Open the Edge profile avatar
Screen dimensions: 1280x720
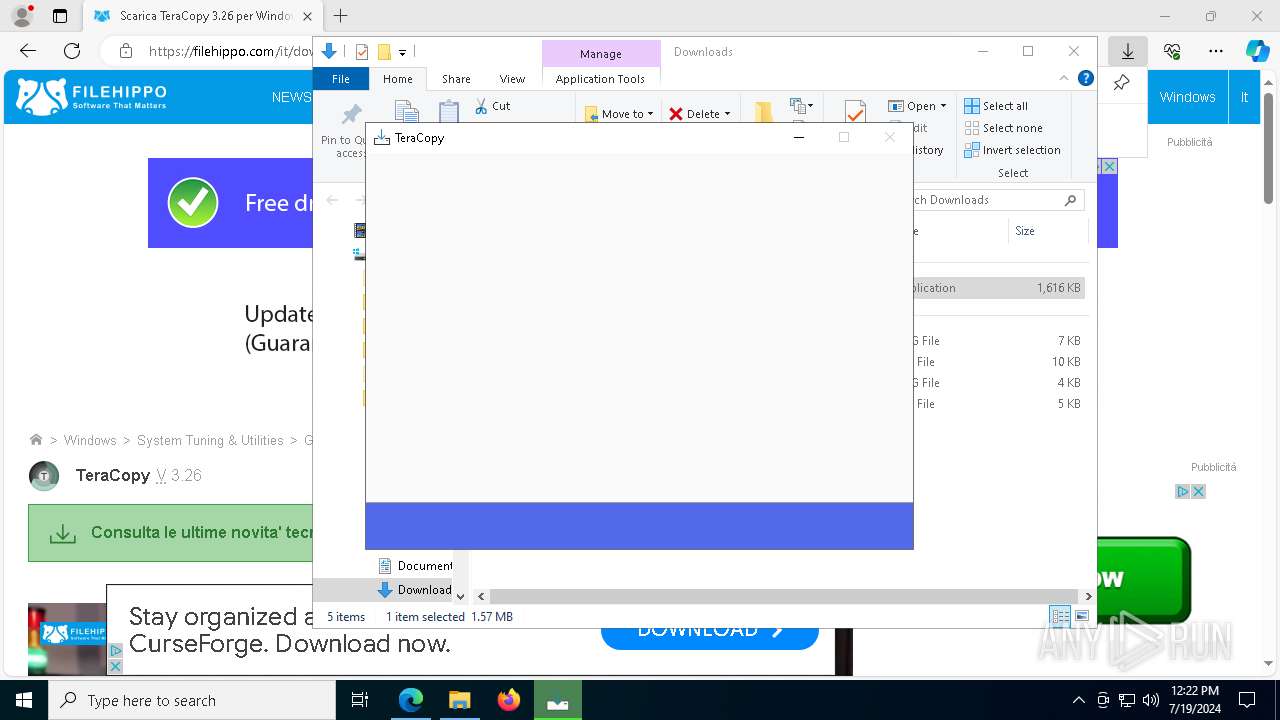tap(22, 16)
